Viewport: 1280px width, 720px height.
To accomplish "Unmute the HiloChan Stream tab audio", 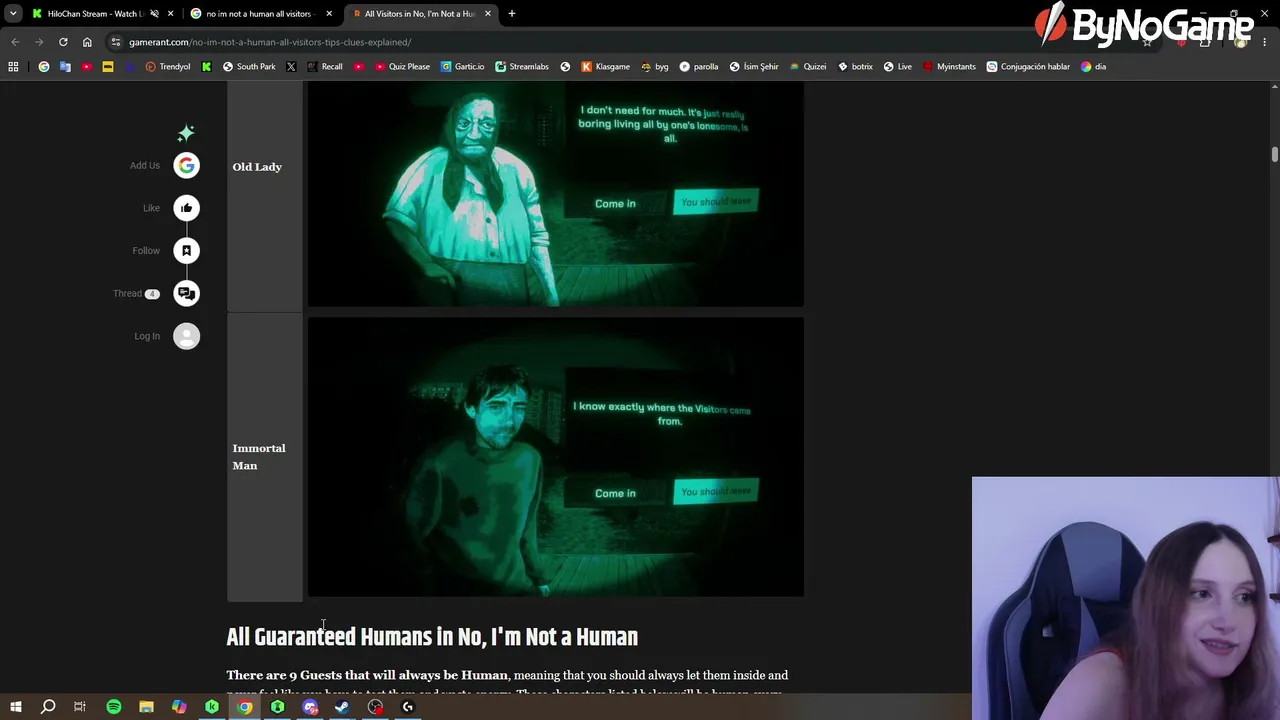I will 154,14.
